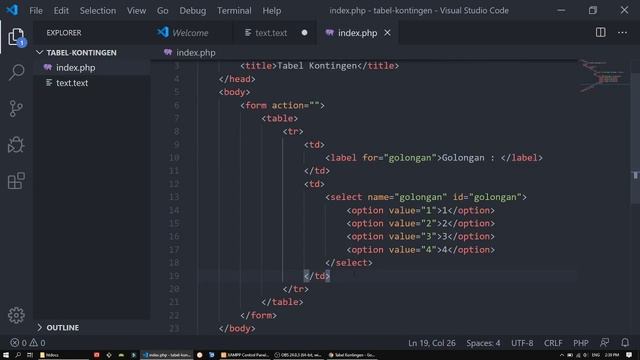Open the Windows taskbar search icon
Screen dimensions: 640x360
click(x=18, y=355)
